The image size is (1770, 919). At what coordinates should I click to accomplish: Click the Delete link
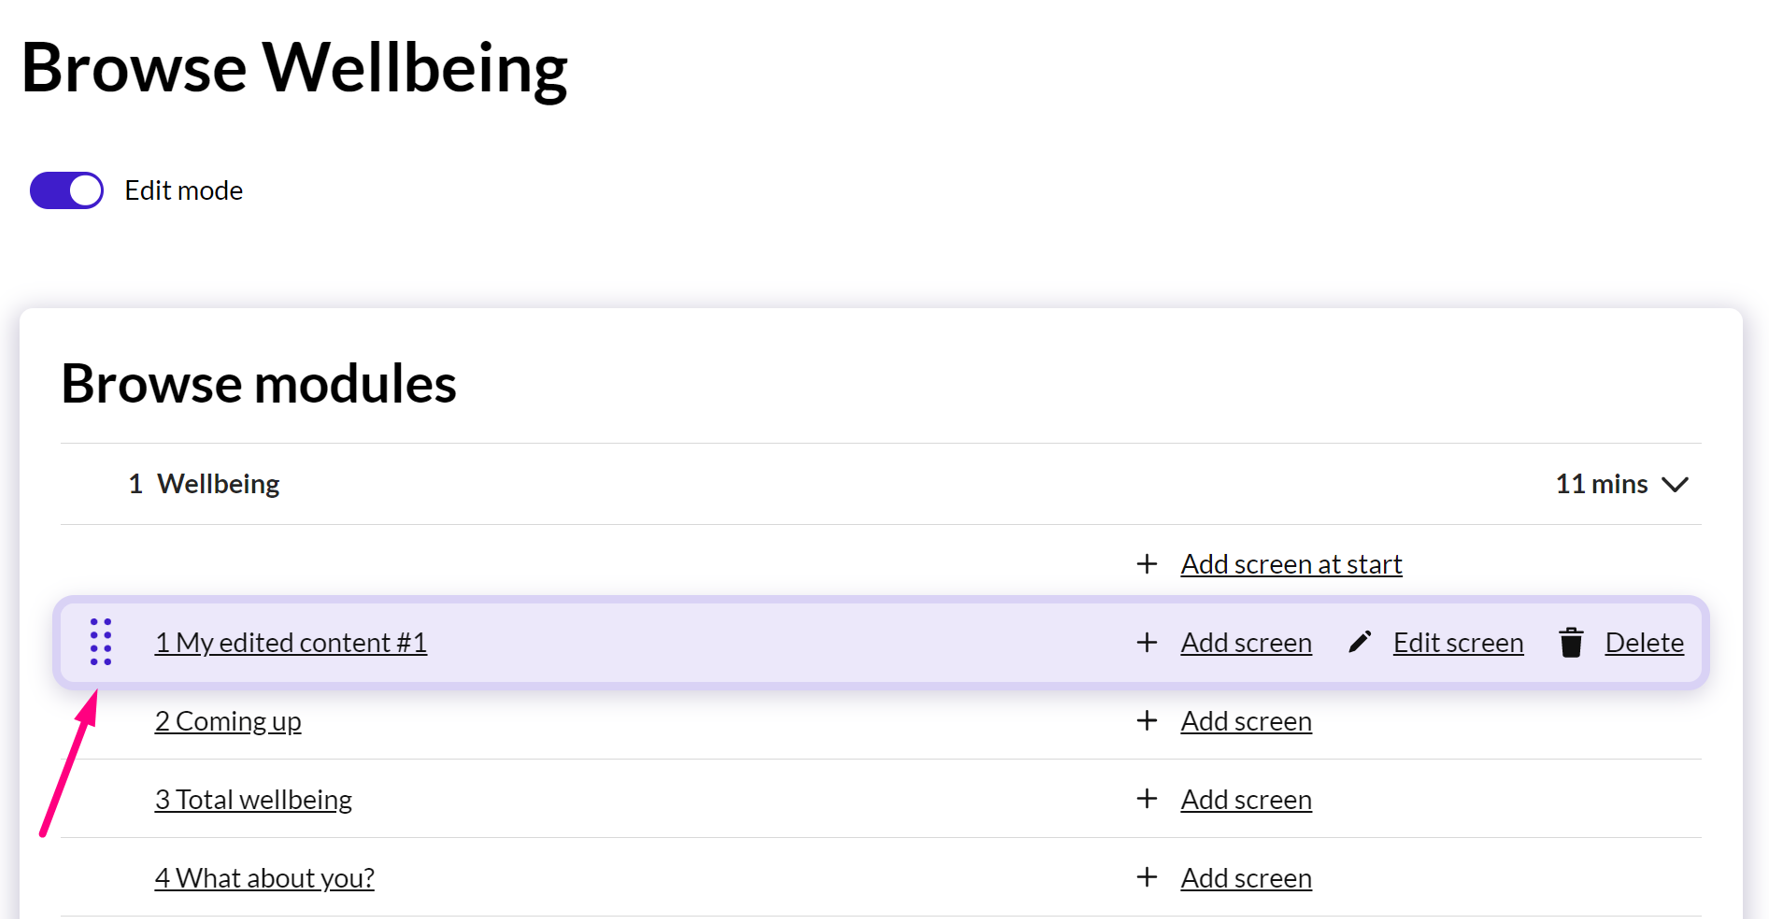click(x=1644, y=642)
